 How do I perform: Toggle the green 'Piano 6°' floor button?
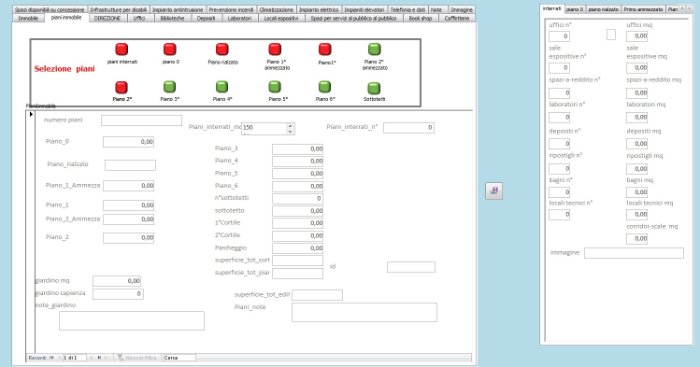pyautogui.click(x=325, y=87)
